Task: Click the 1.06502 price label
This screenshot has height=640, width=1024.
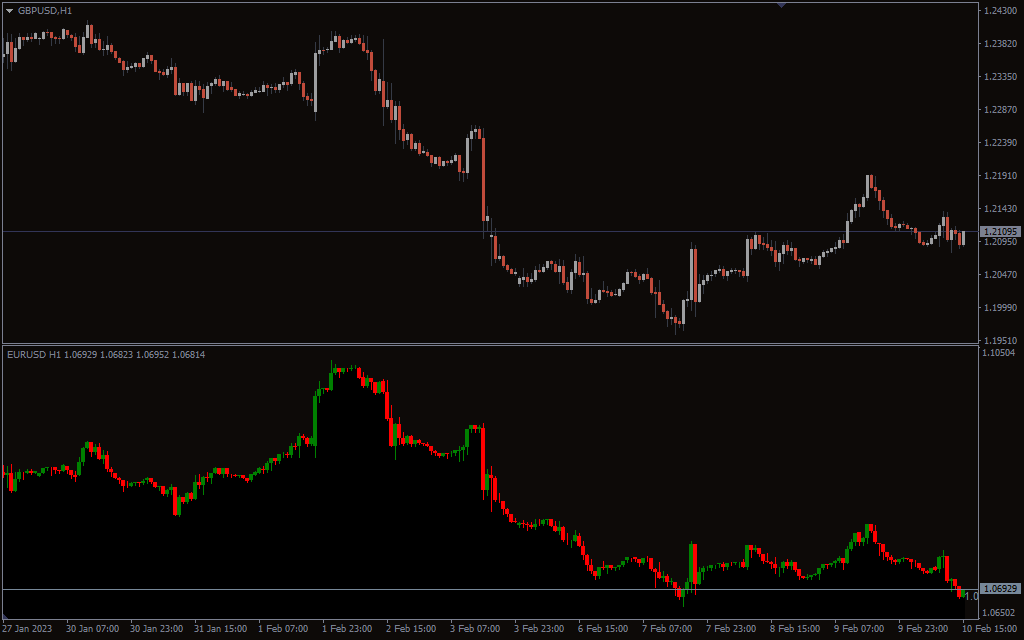Action: click(x=1000, y=613)
